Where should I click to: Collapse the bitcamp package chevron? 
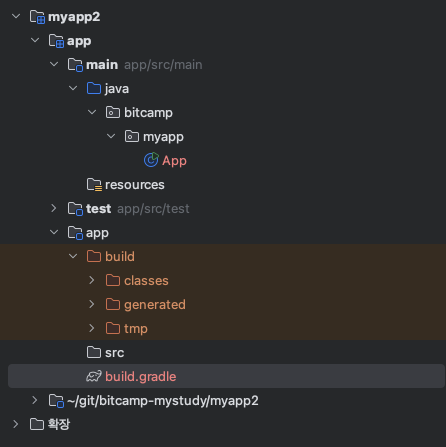pos(92,112)
